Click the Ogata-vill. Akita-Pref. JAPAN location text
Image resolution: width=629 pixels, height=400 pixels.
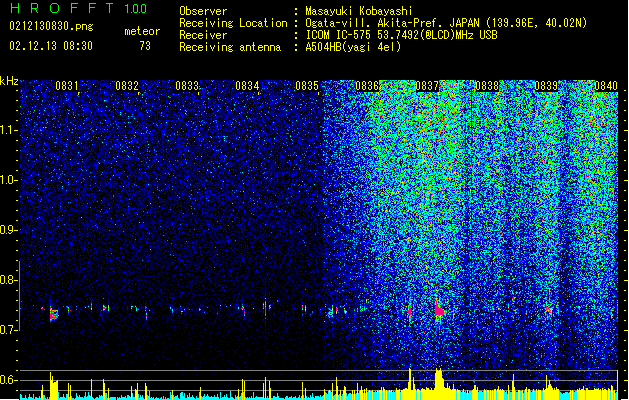(x=446, y=23)
